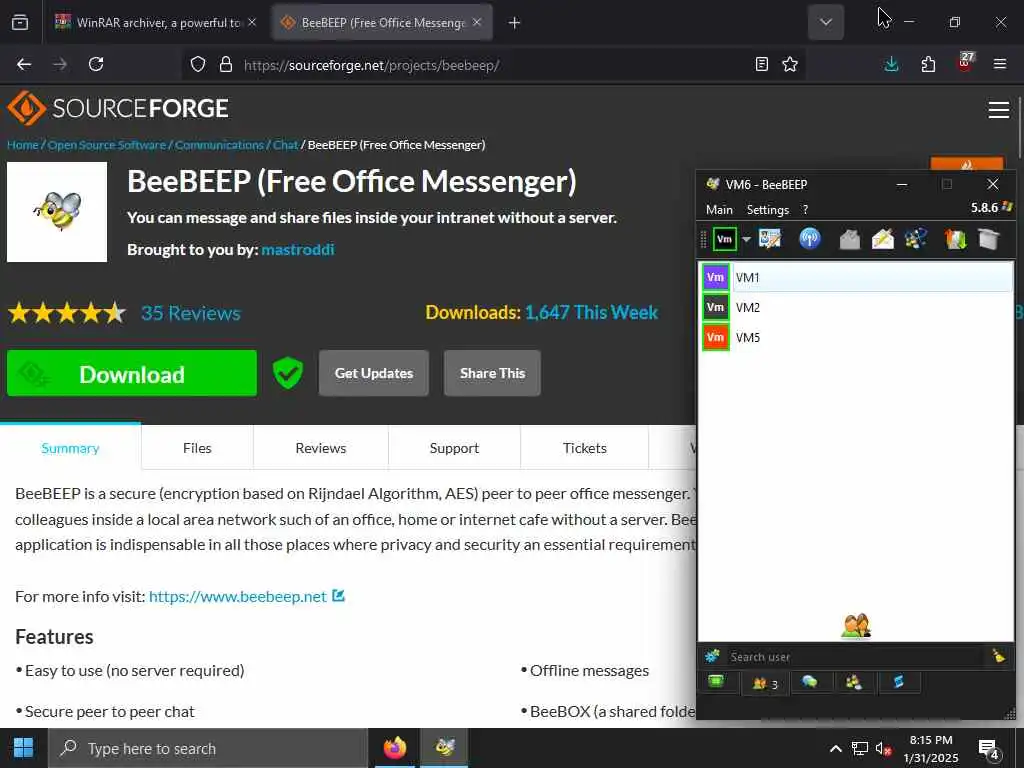Click the Home breadcrumb link

coord(23,145)
